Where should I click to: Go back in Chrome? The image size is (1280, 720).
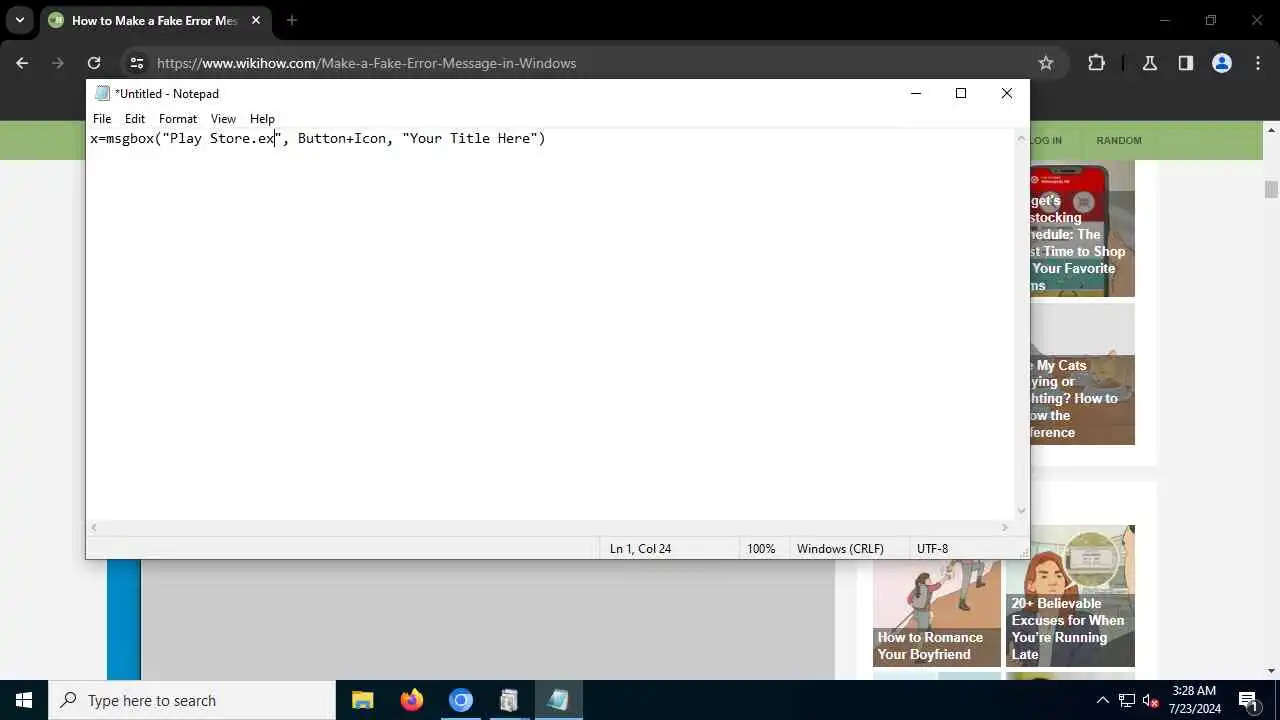[22, 63]
